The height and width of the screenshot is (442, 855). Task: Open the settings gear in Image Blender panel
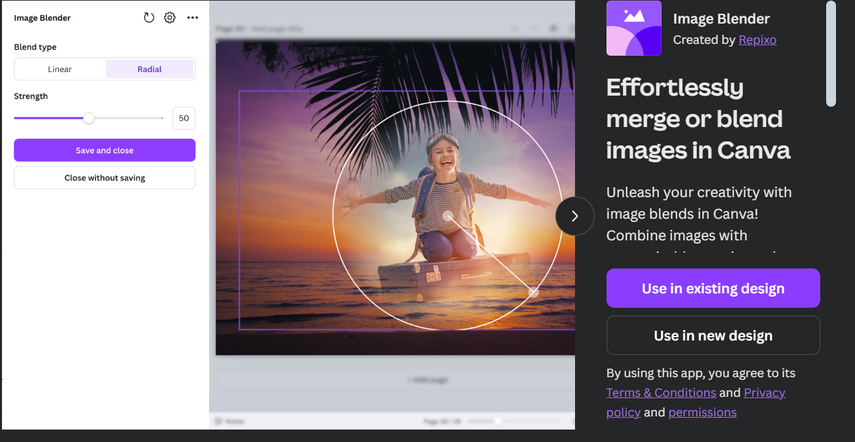pos(170,18)
